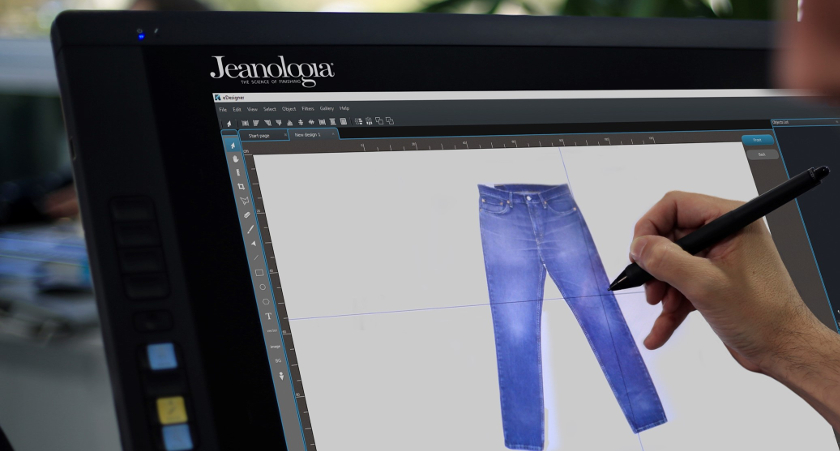Select the Polygon hexagon tool
The image size is (840, 451).
[x=266, y=302]
